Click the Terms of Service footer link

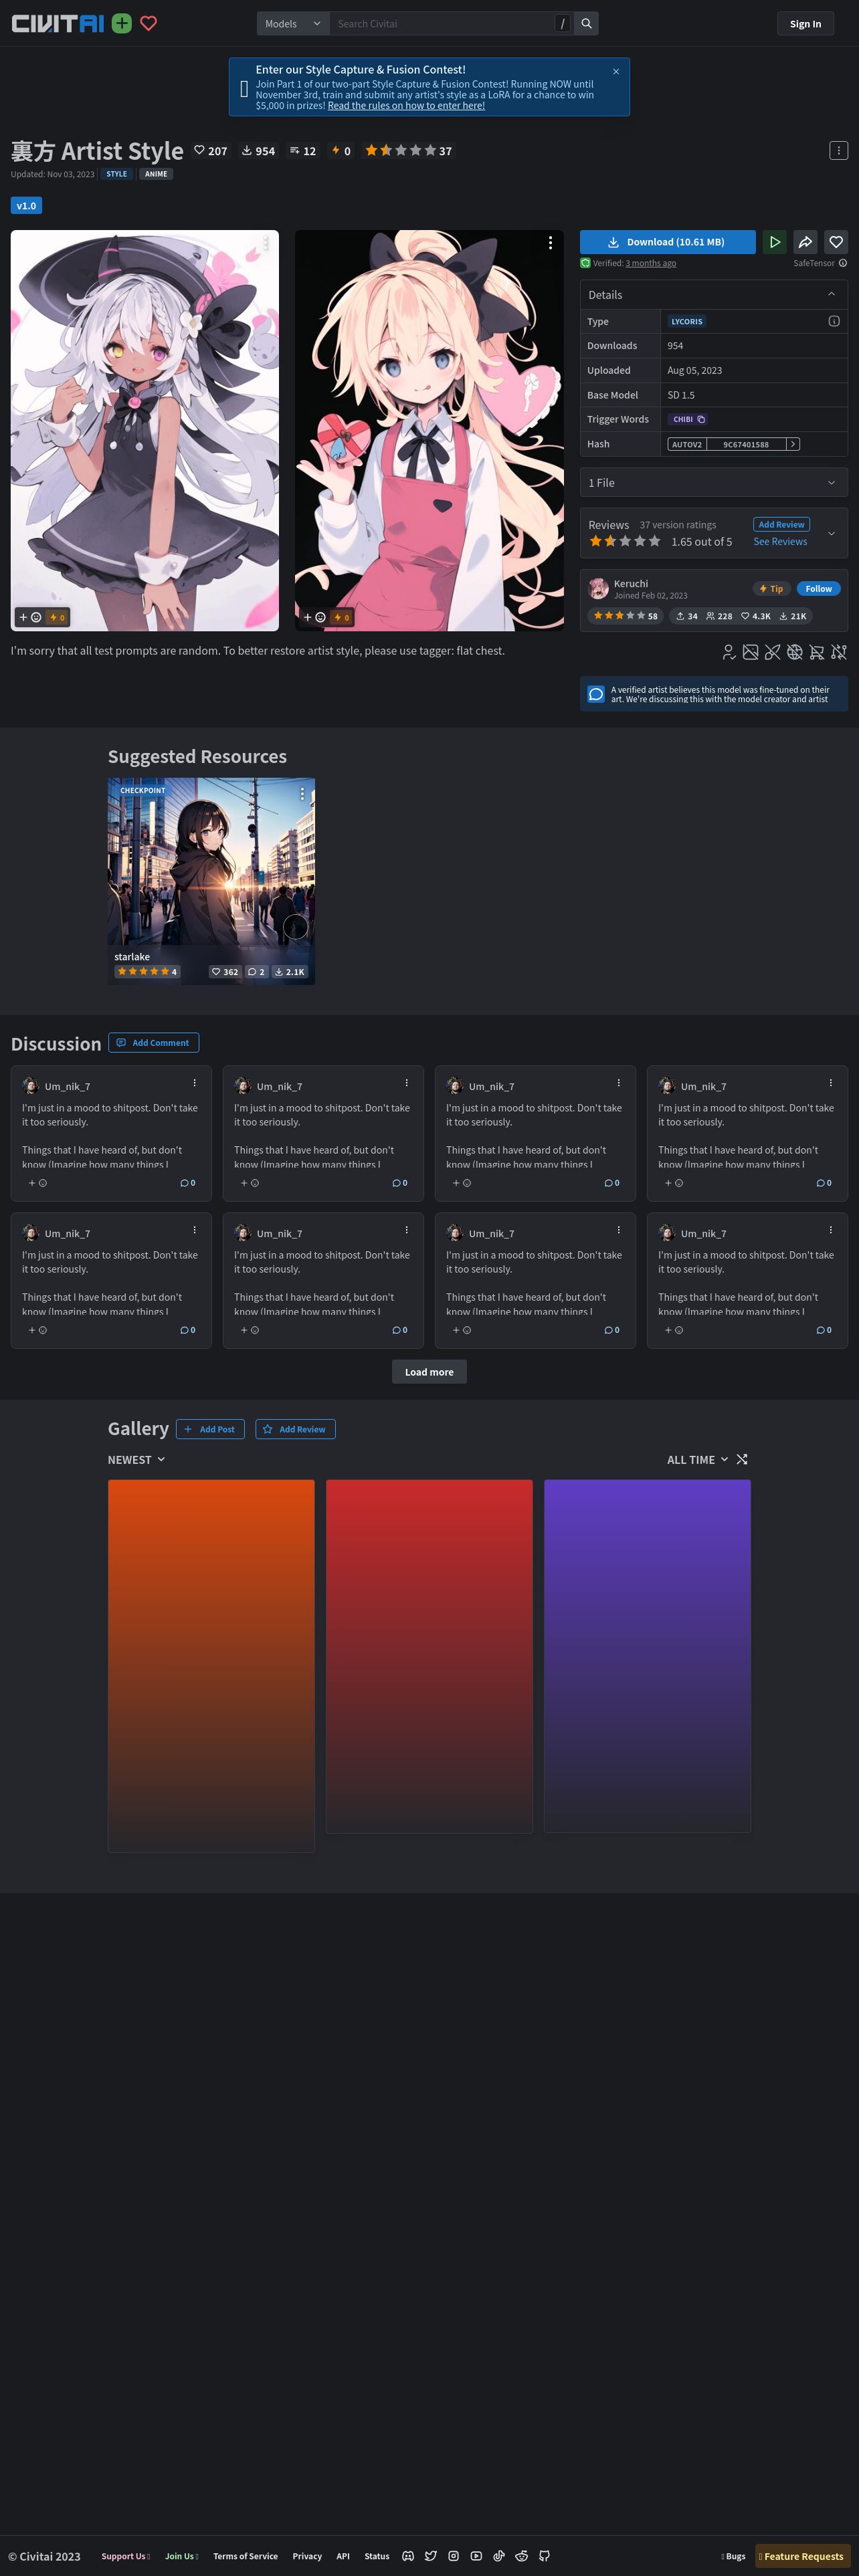[x=245, y=2556]
